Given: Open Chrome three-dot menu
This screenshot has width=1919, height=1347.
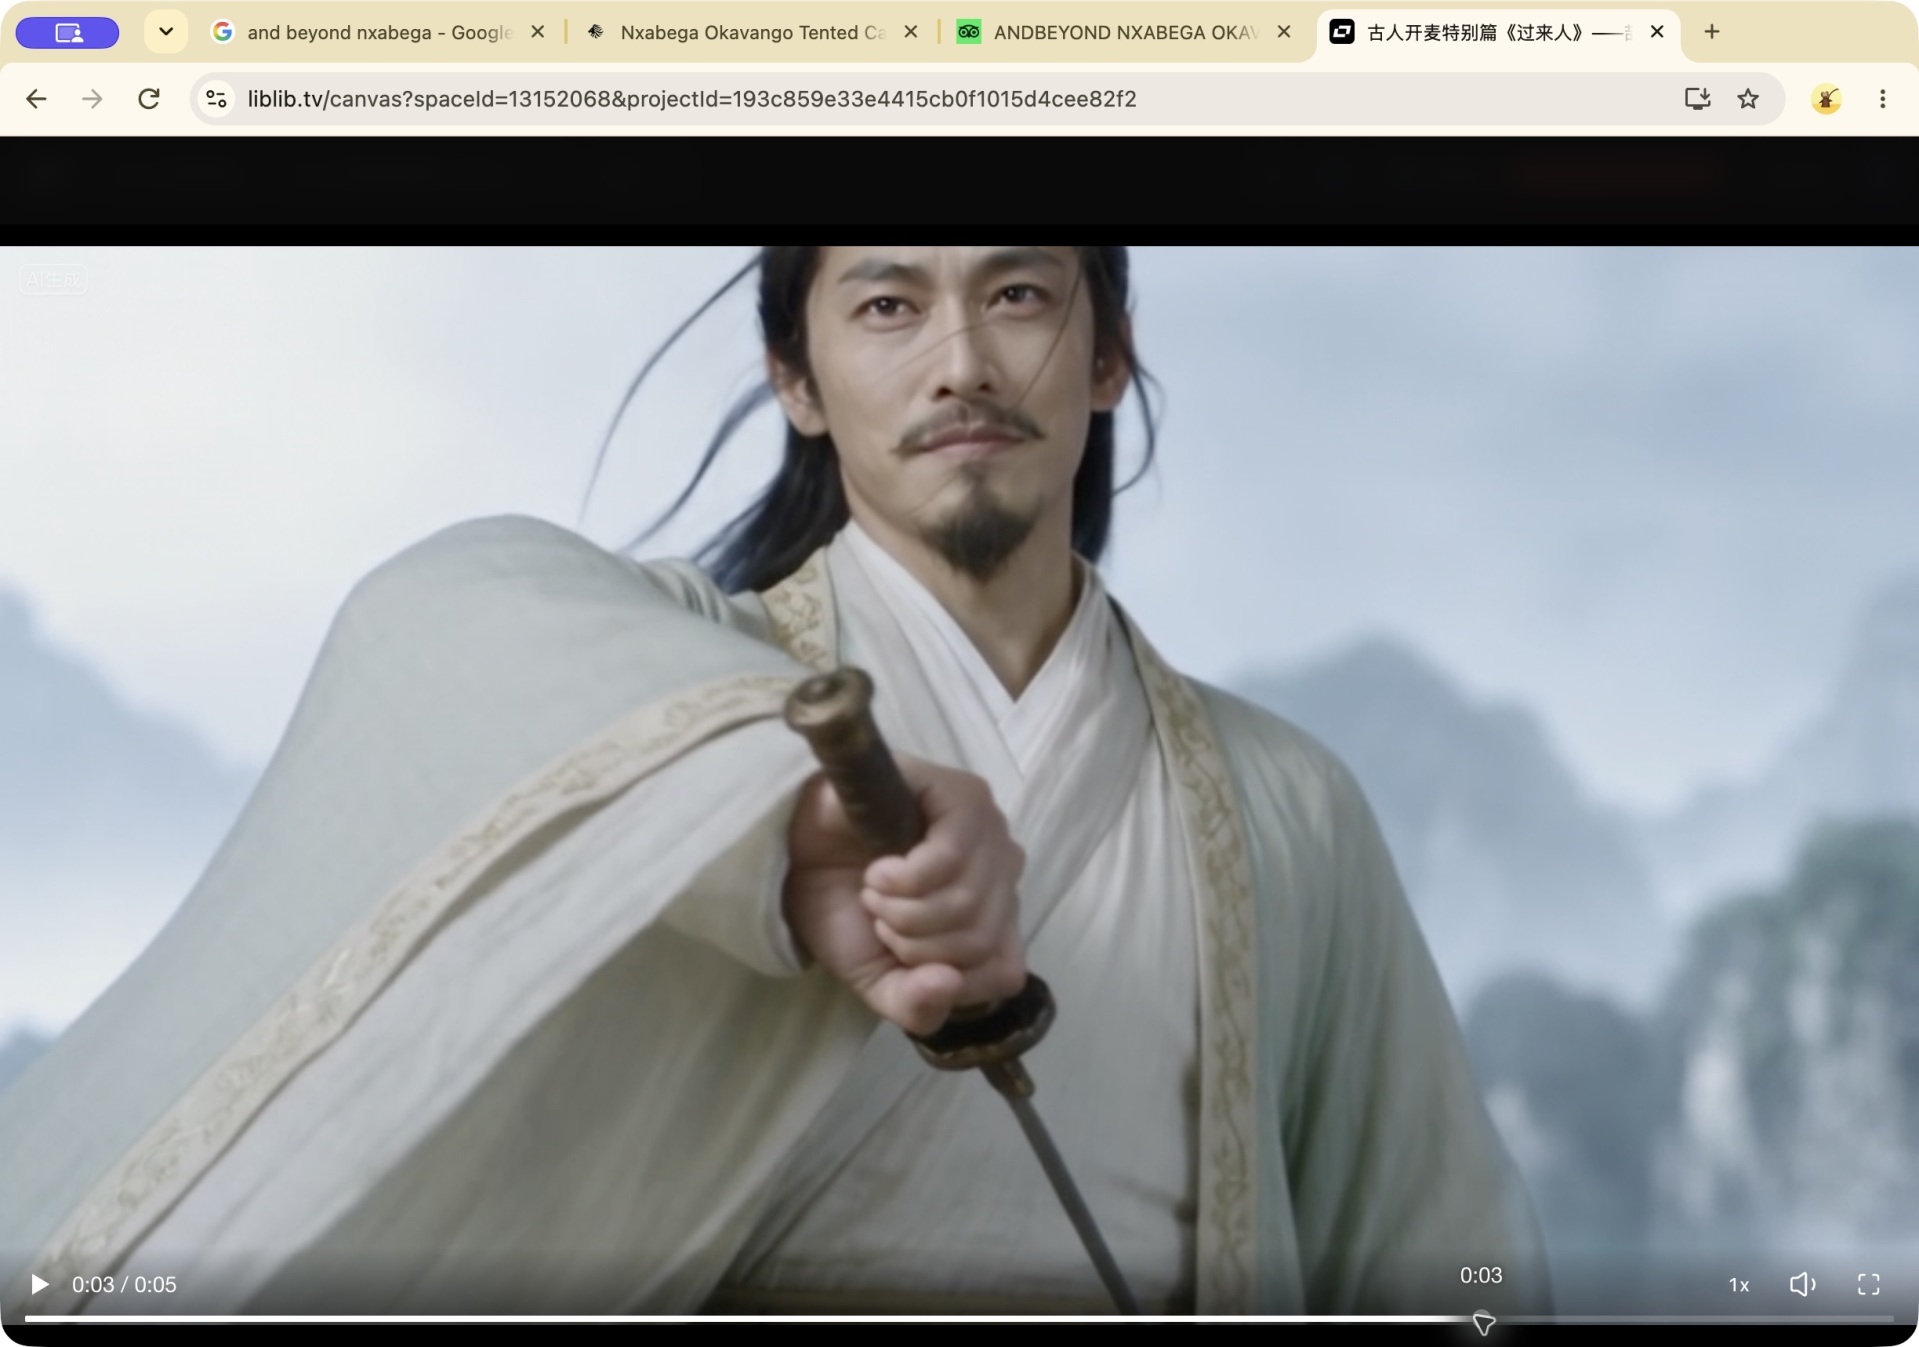Looking at the screenshot, I should pyautogui.click(x=1882, y=99).
